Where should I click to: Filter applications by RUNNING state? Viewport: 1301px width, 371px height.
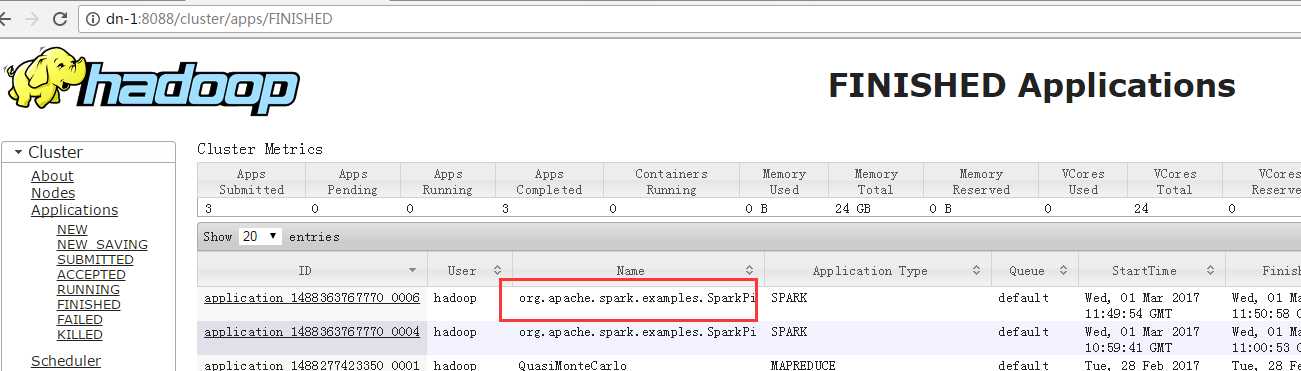pos(88,290)
